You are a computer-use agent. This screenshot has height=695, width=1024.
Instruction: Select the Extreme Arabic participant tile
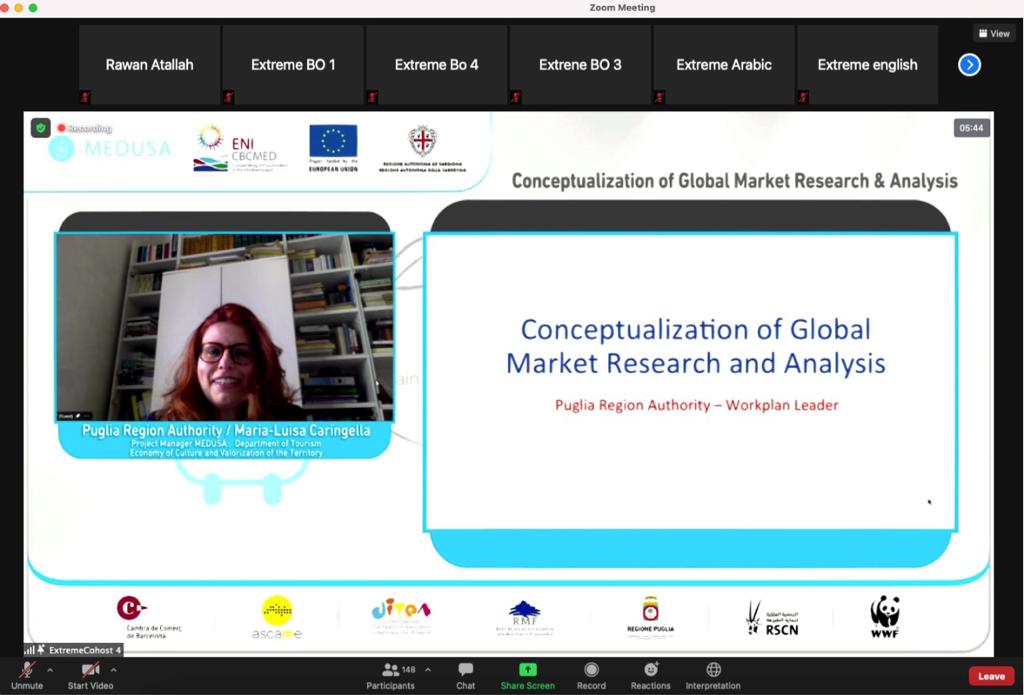pos(724,65)
